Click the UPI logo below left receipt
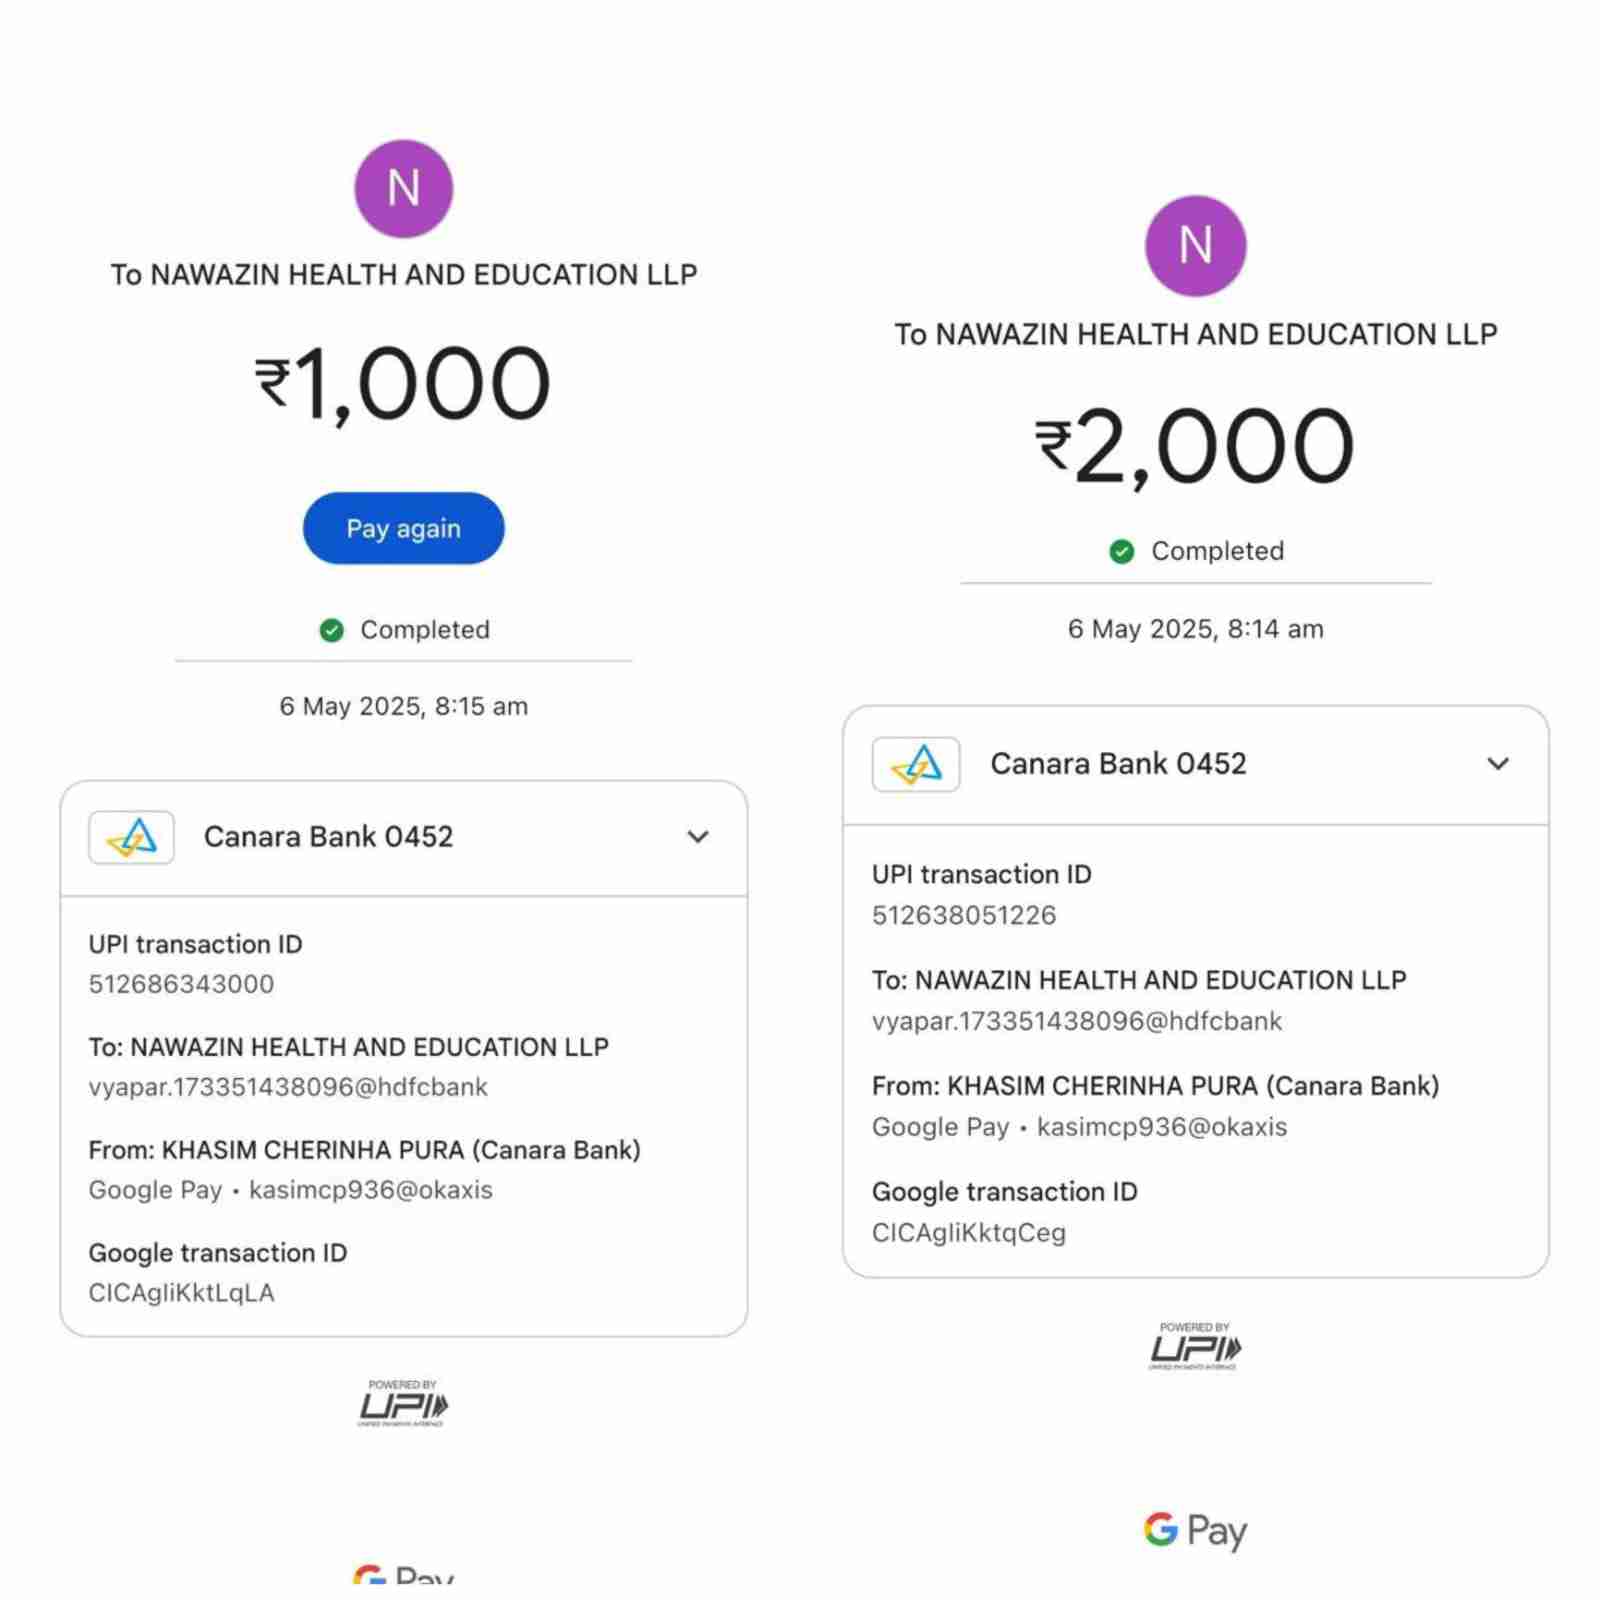The height and width of the screenshot is (1600, 1600). tap(403, 1404)
